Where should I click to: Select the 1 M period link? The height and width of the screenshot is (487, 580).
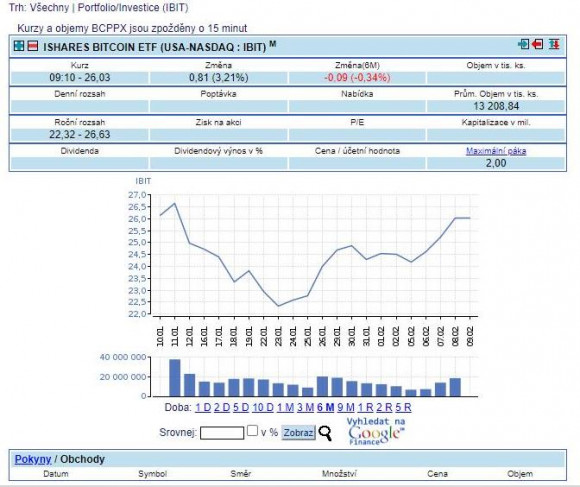click(x=285, y=407)
